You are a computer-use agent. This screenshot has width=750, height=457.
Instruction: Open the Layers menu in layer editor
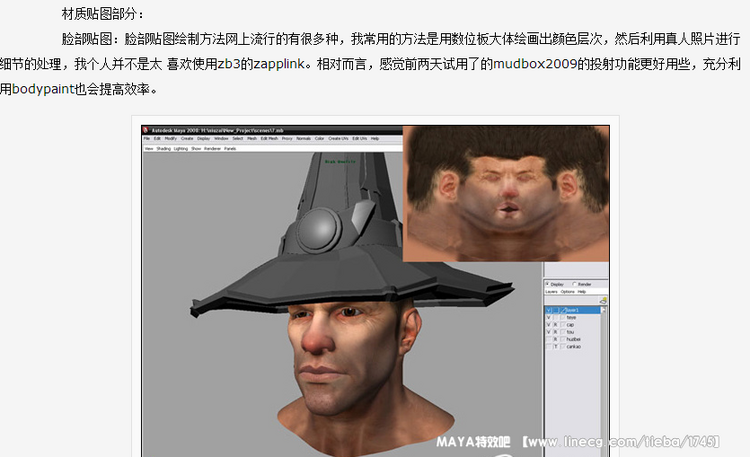[551, 291]
